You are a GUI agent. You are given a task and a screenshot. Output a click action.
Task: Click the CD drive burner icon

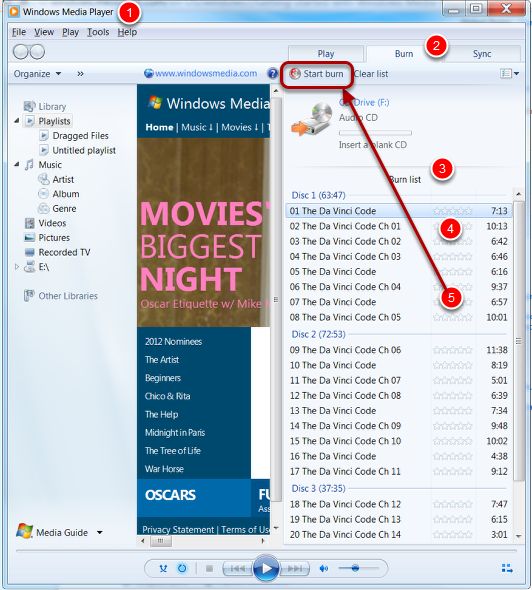312,120
